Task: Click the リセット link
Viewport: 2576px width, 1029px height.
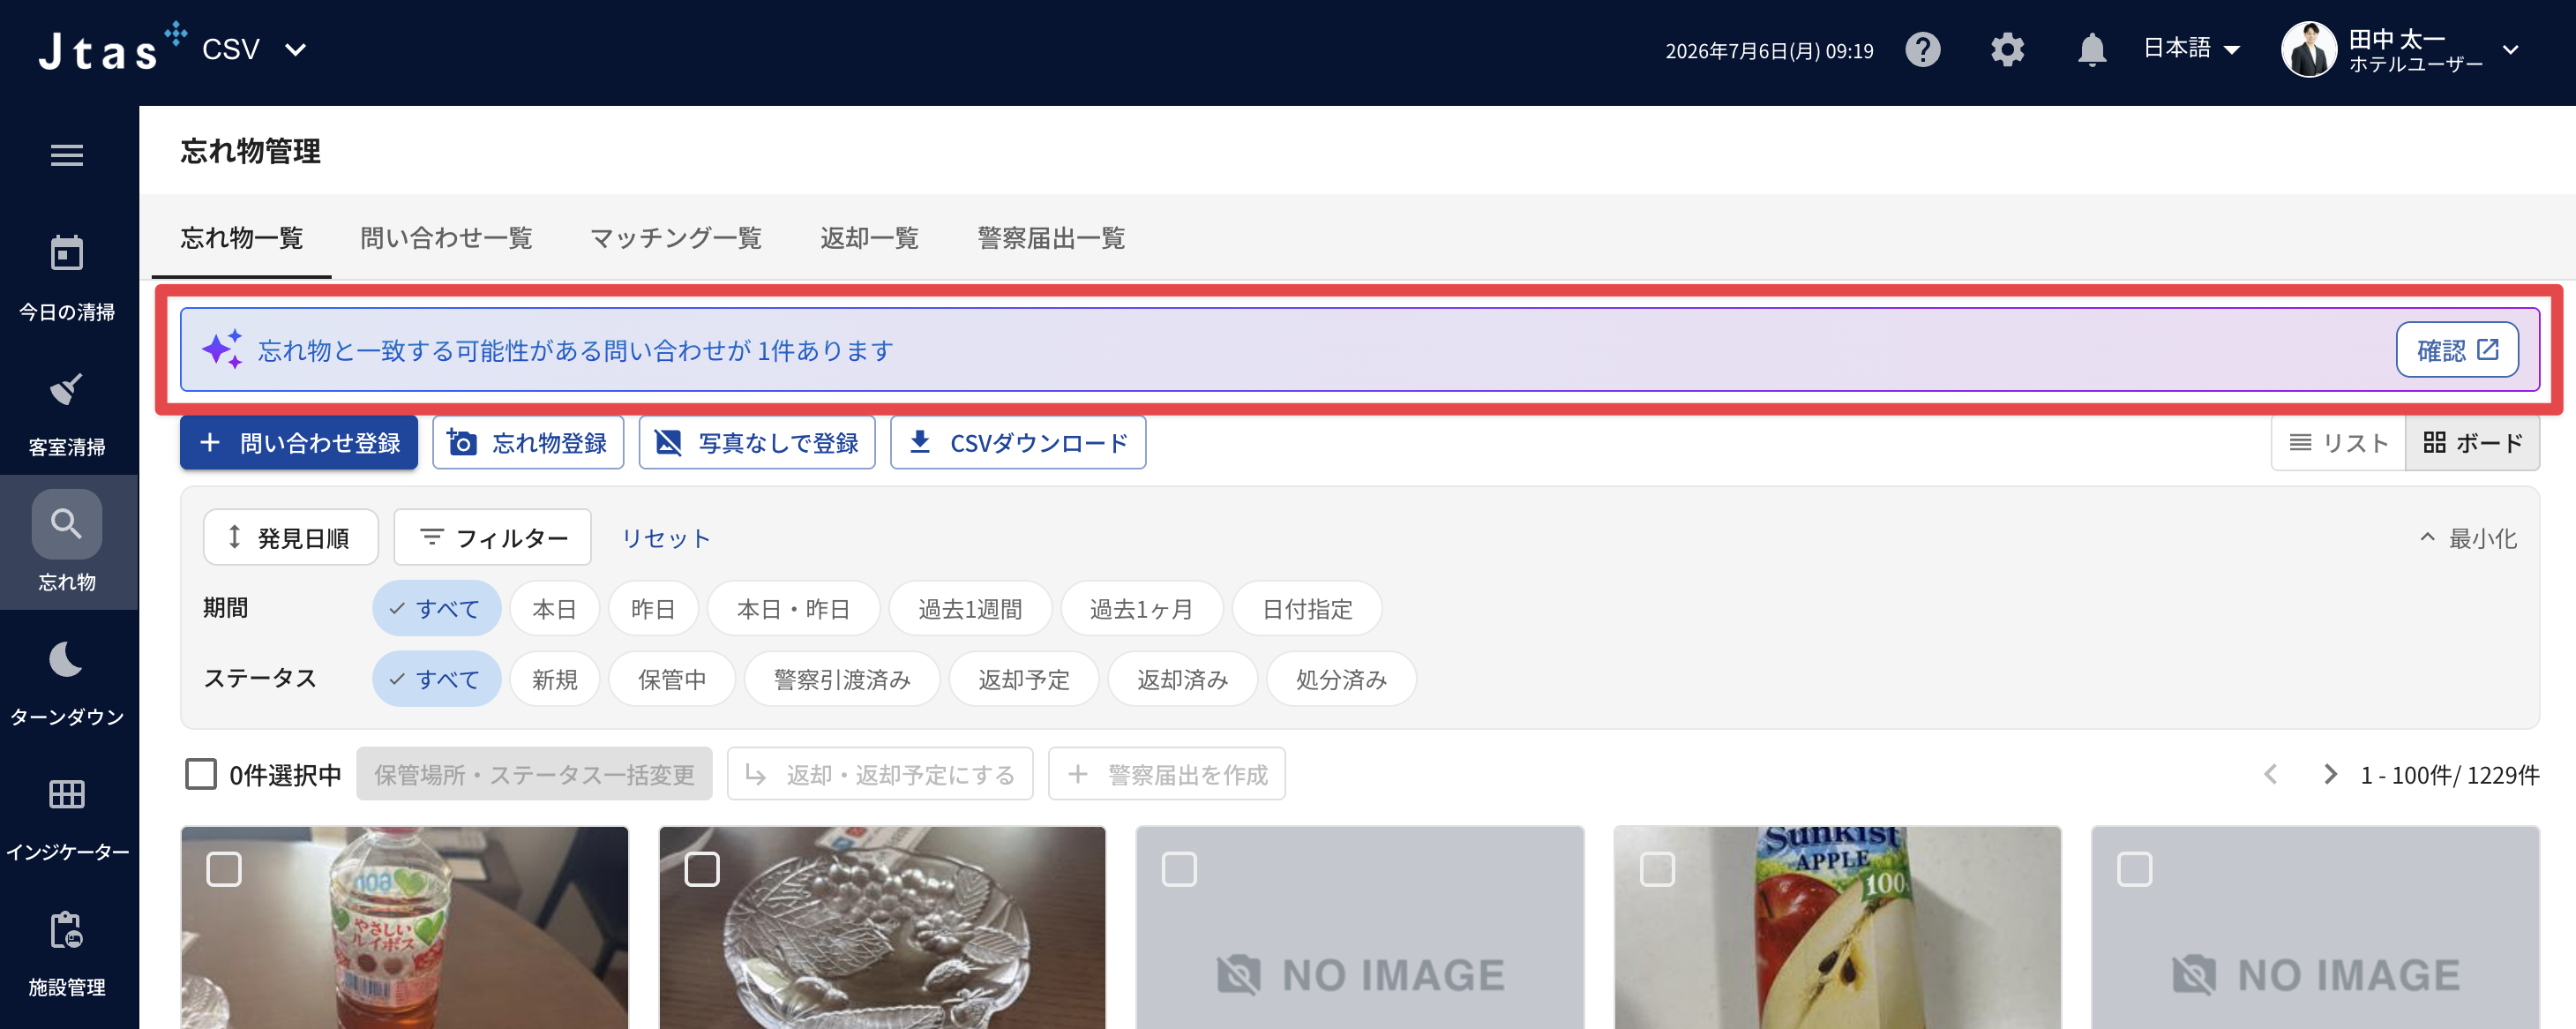Action: (665, 538)
